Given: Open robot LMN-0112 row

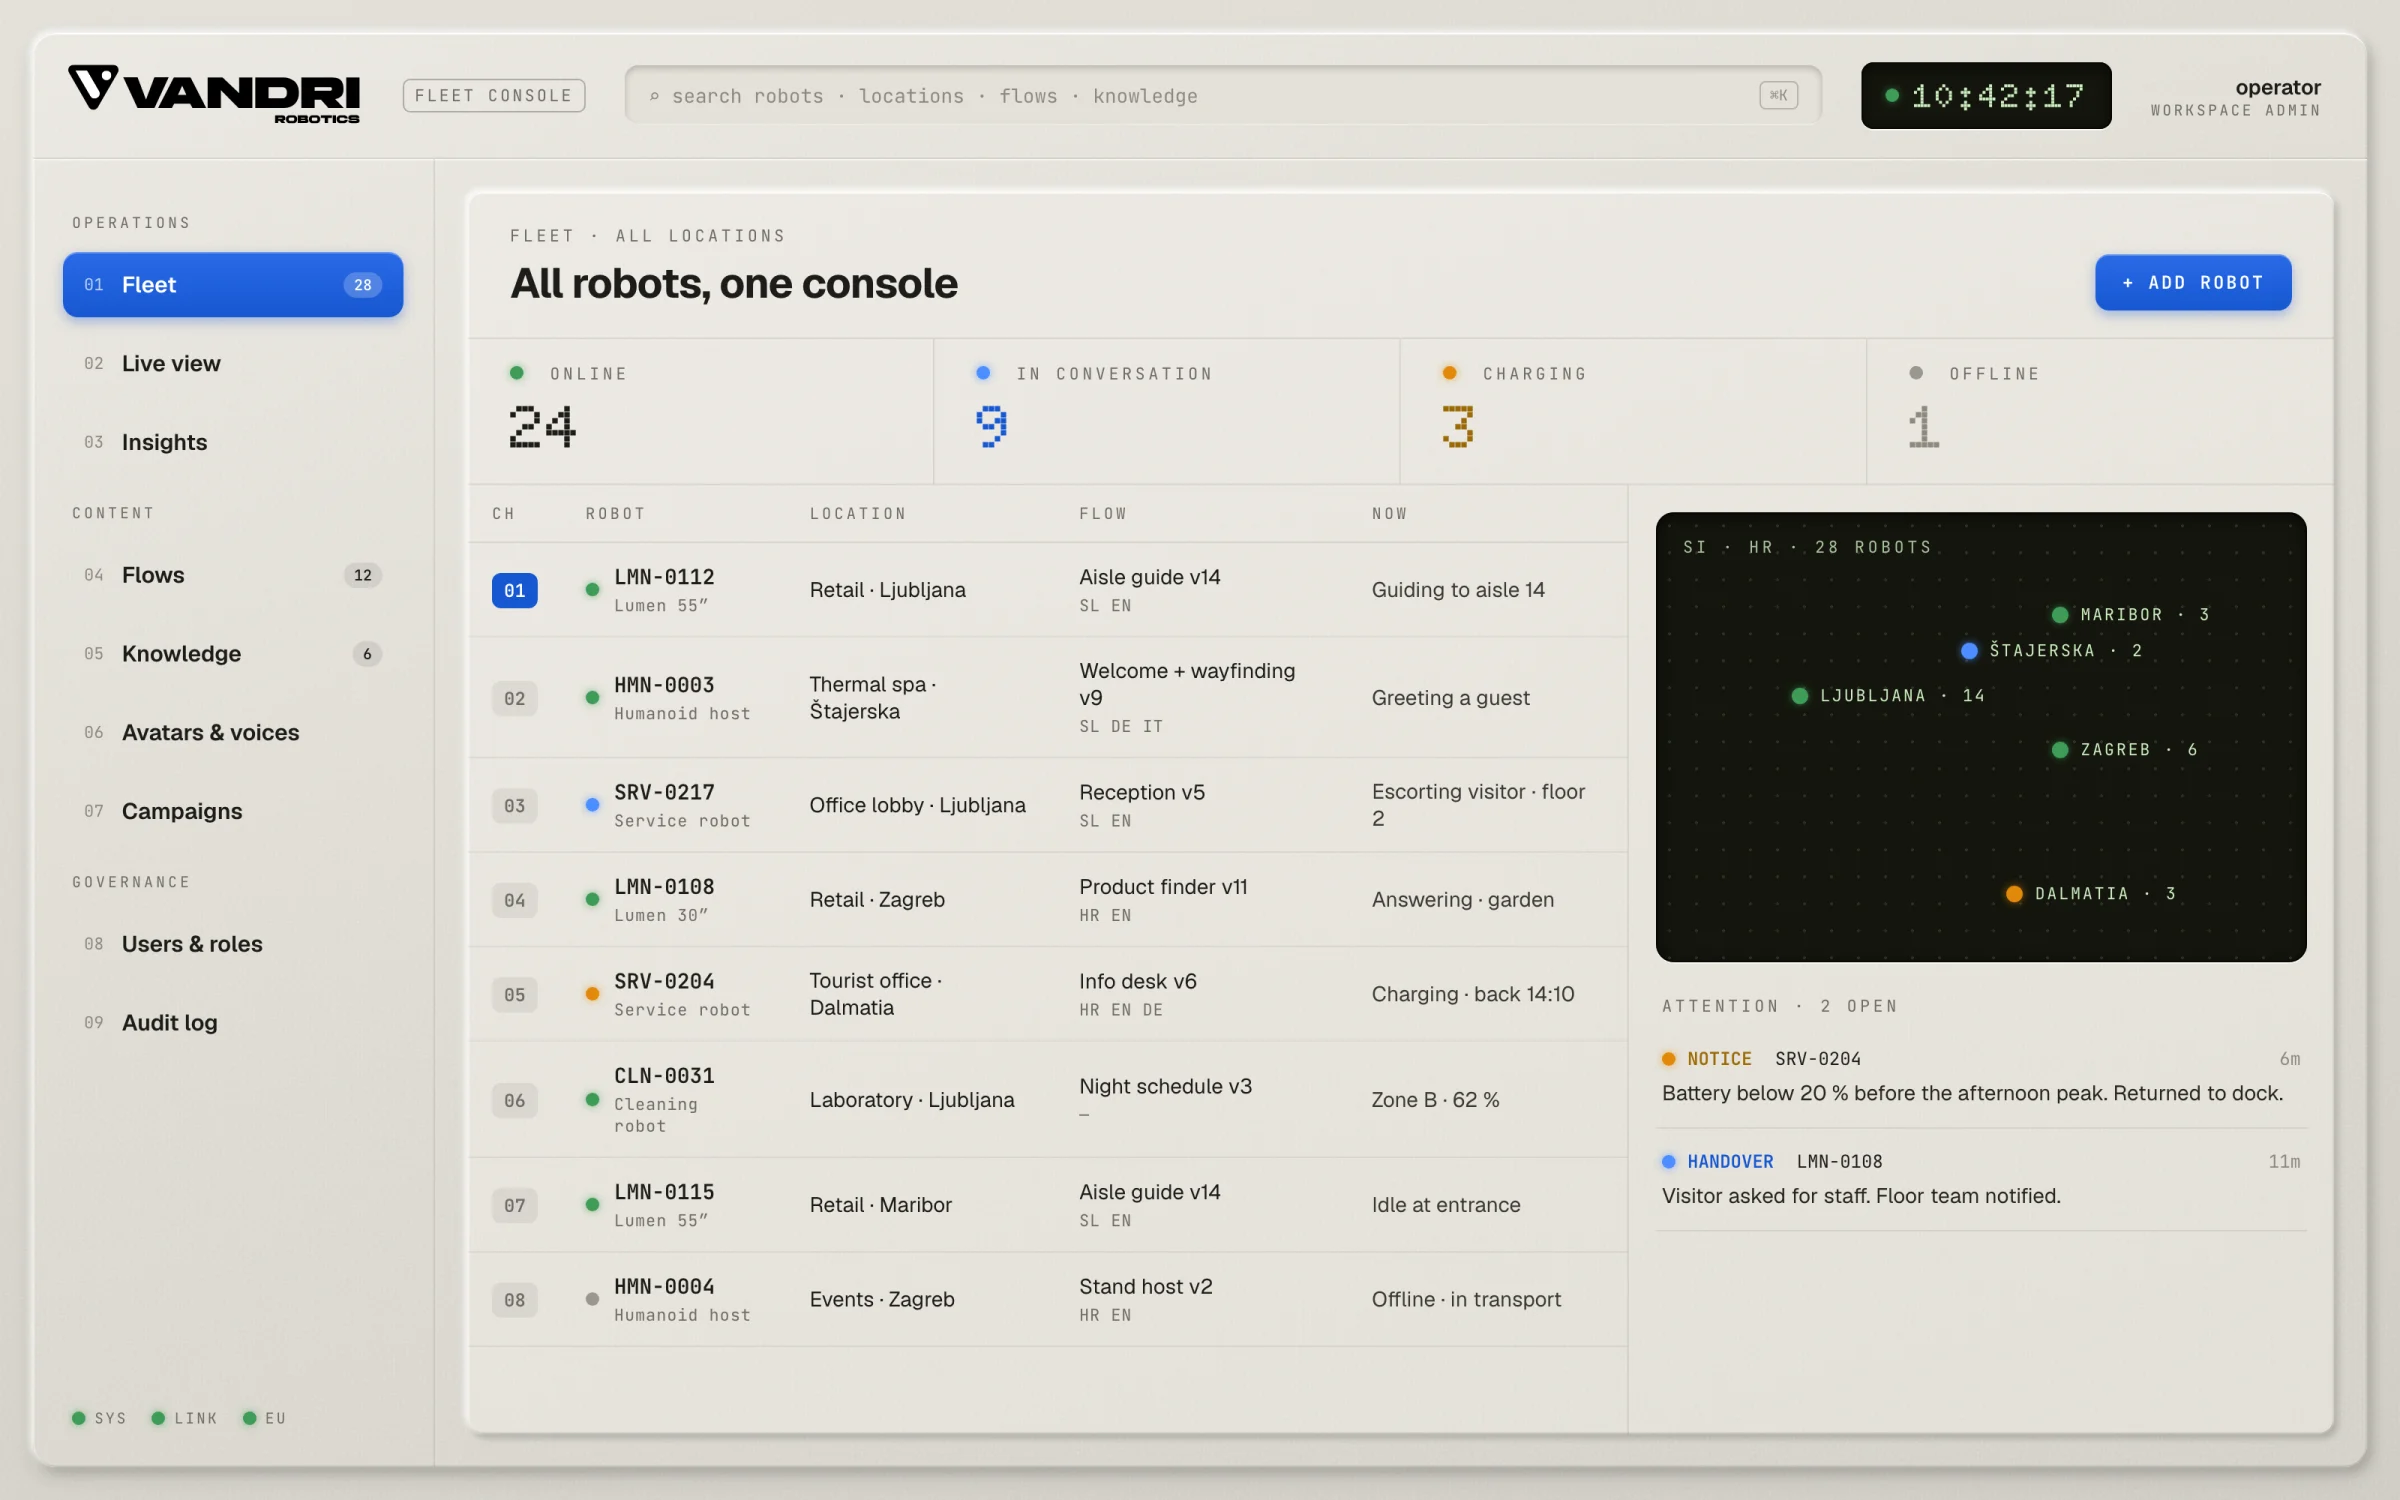Looking at the screenshot, I should click(x=1048, y=590).
